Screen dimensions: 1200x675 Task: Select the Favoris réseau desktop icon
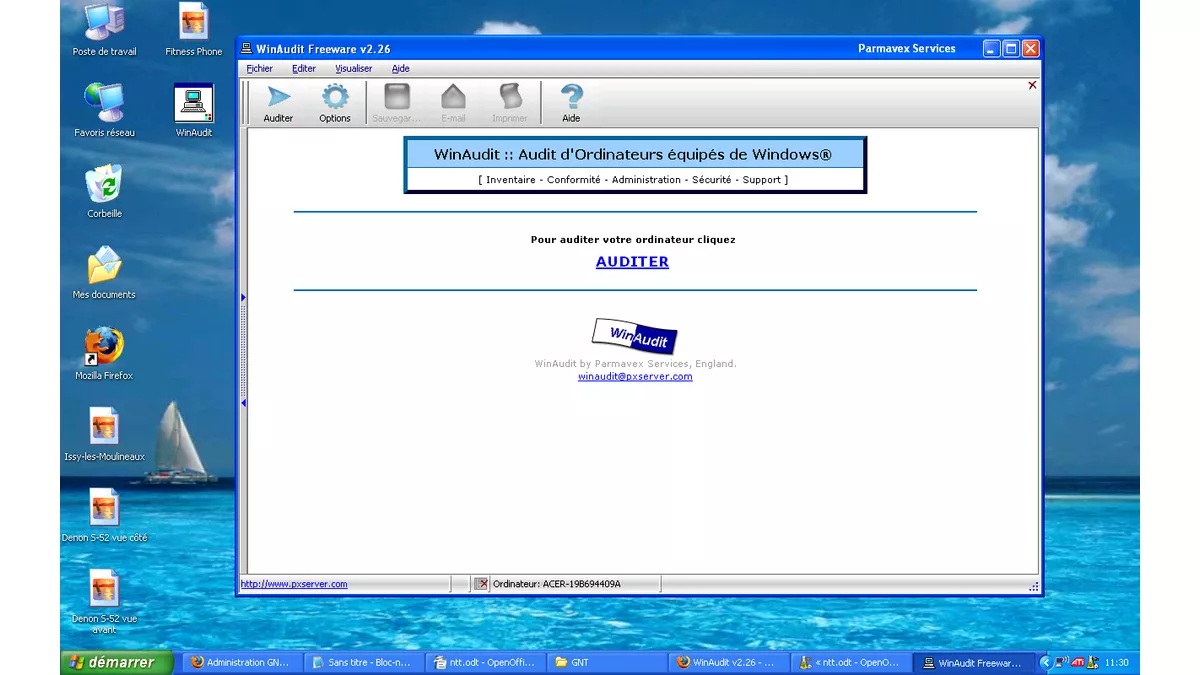click(x=105, y=110)
